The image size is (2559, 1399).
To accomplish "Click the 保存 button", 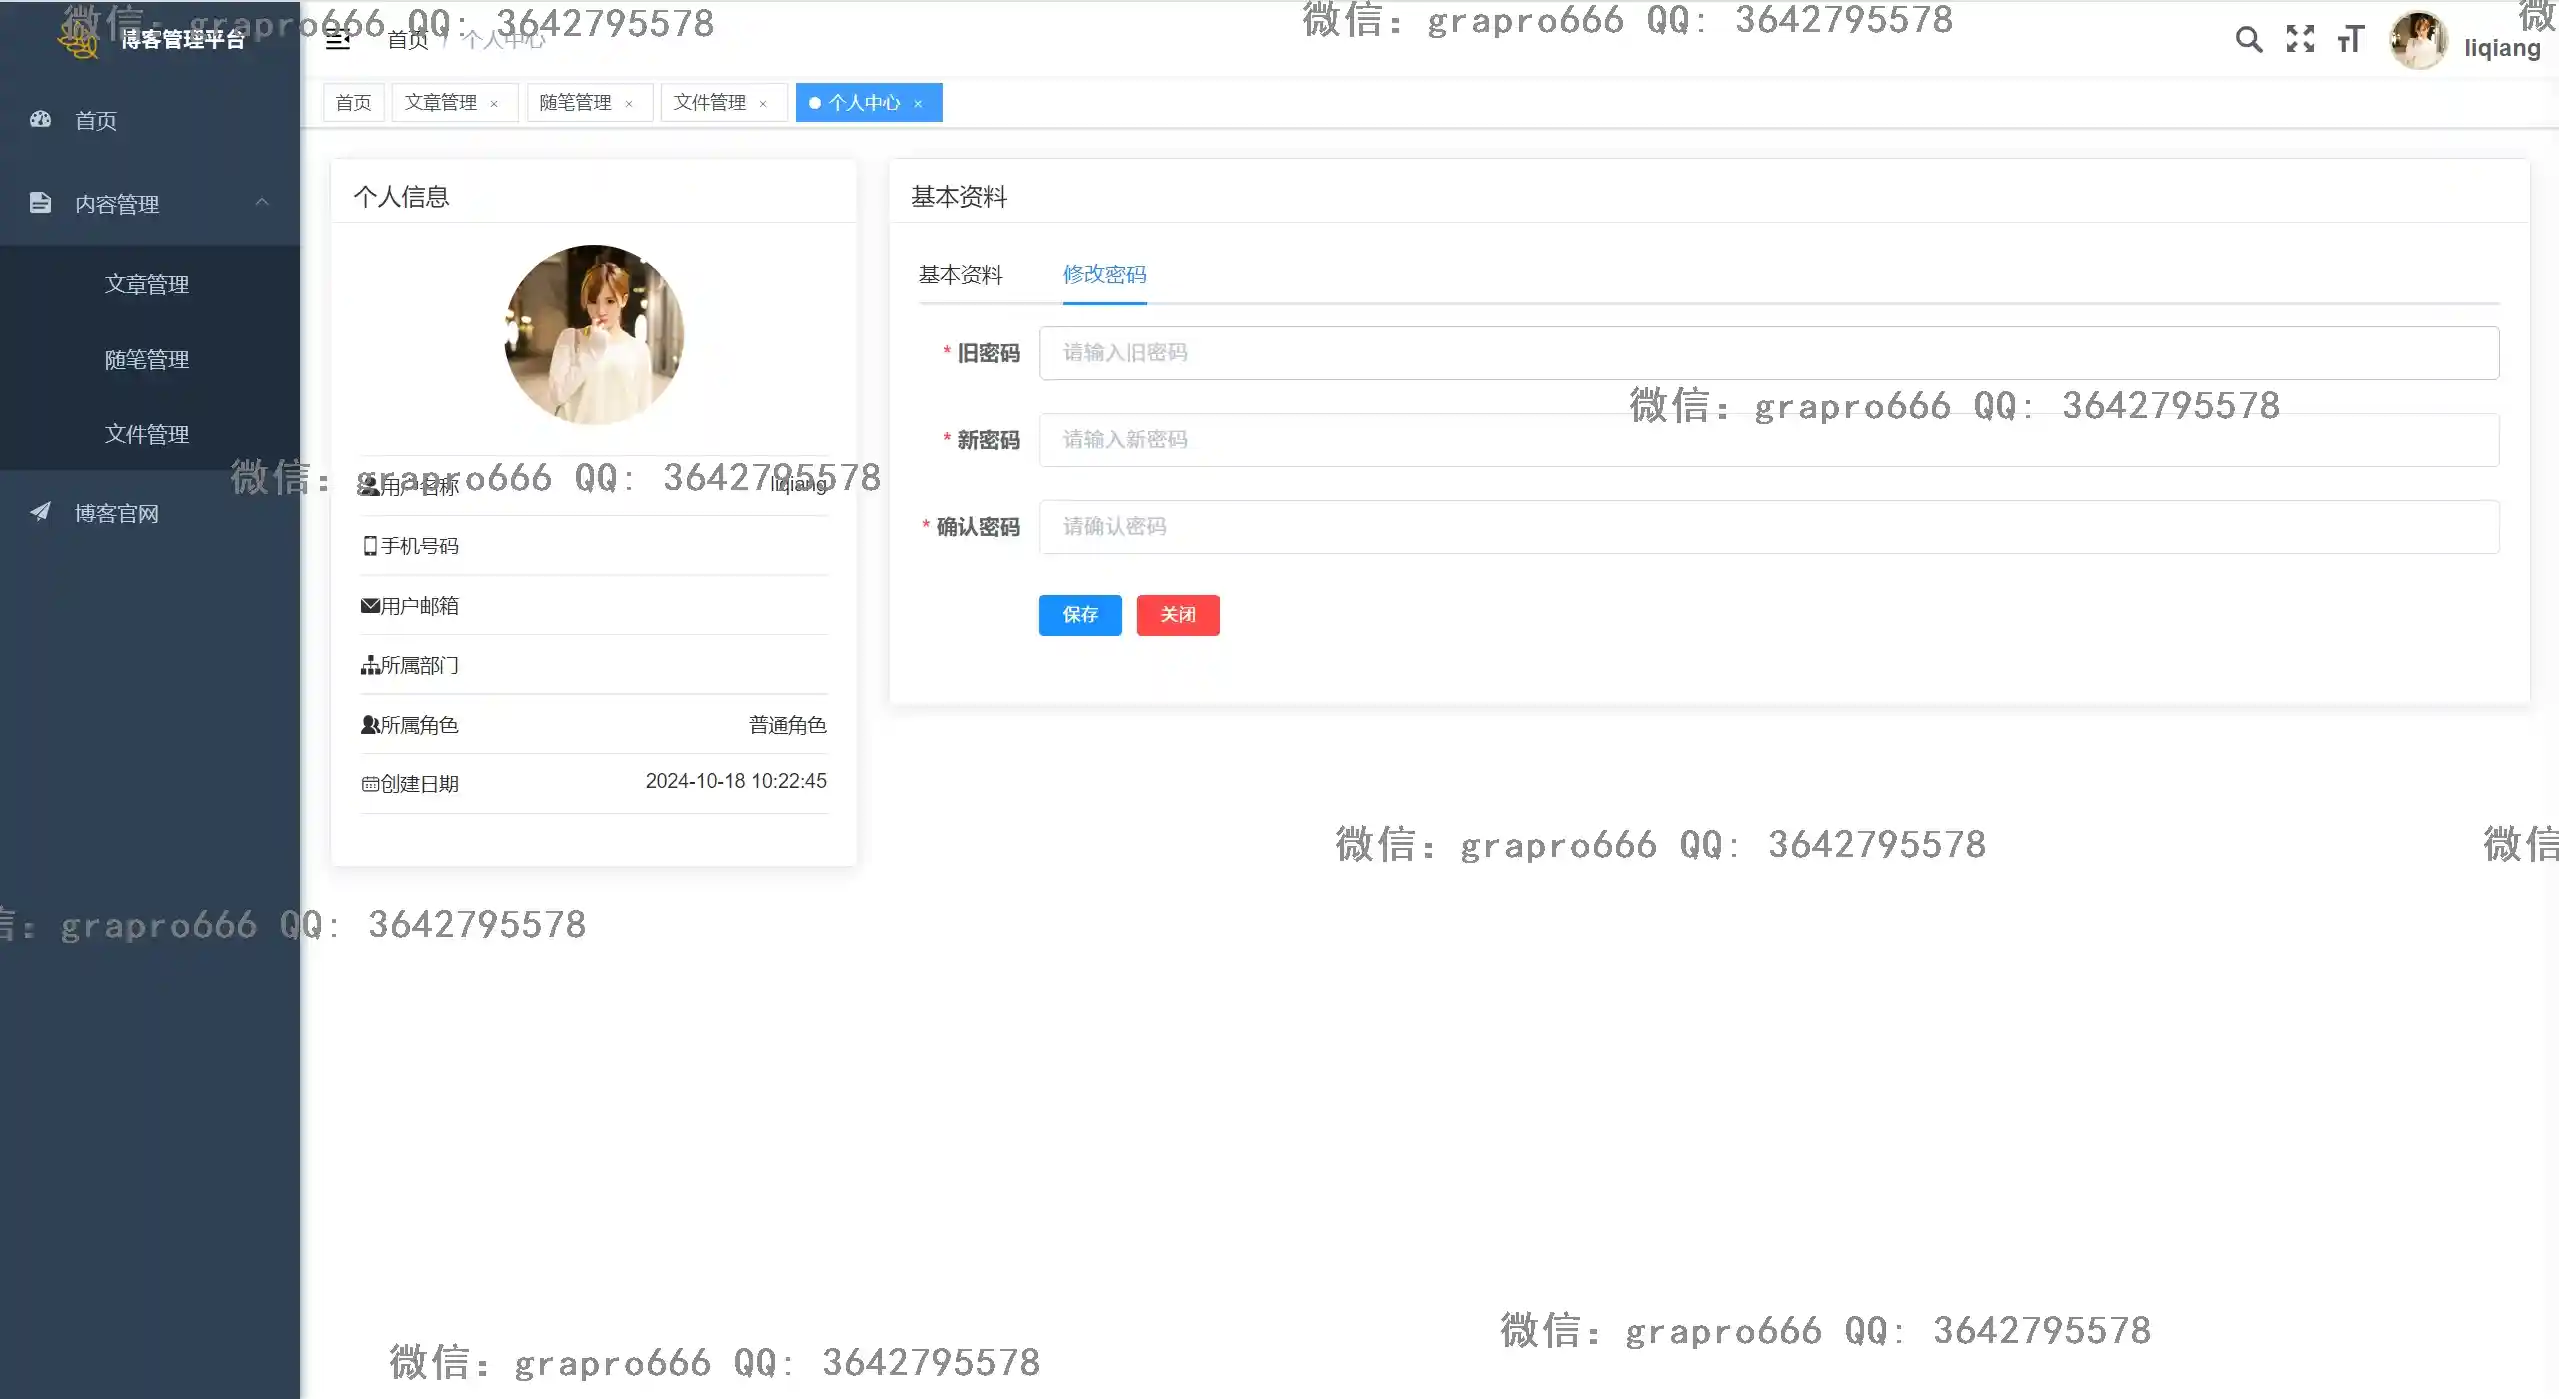I will pyautogui.click(x=1079, y=615).
